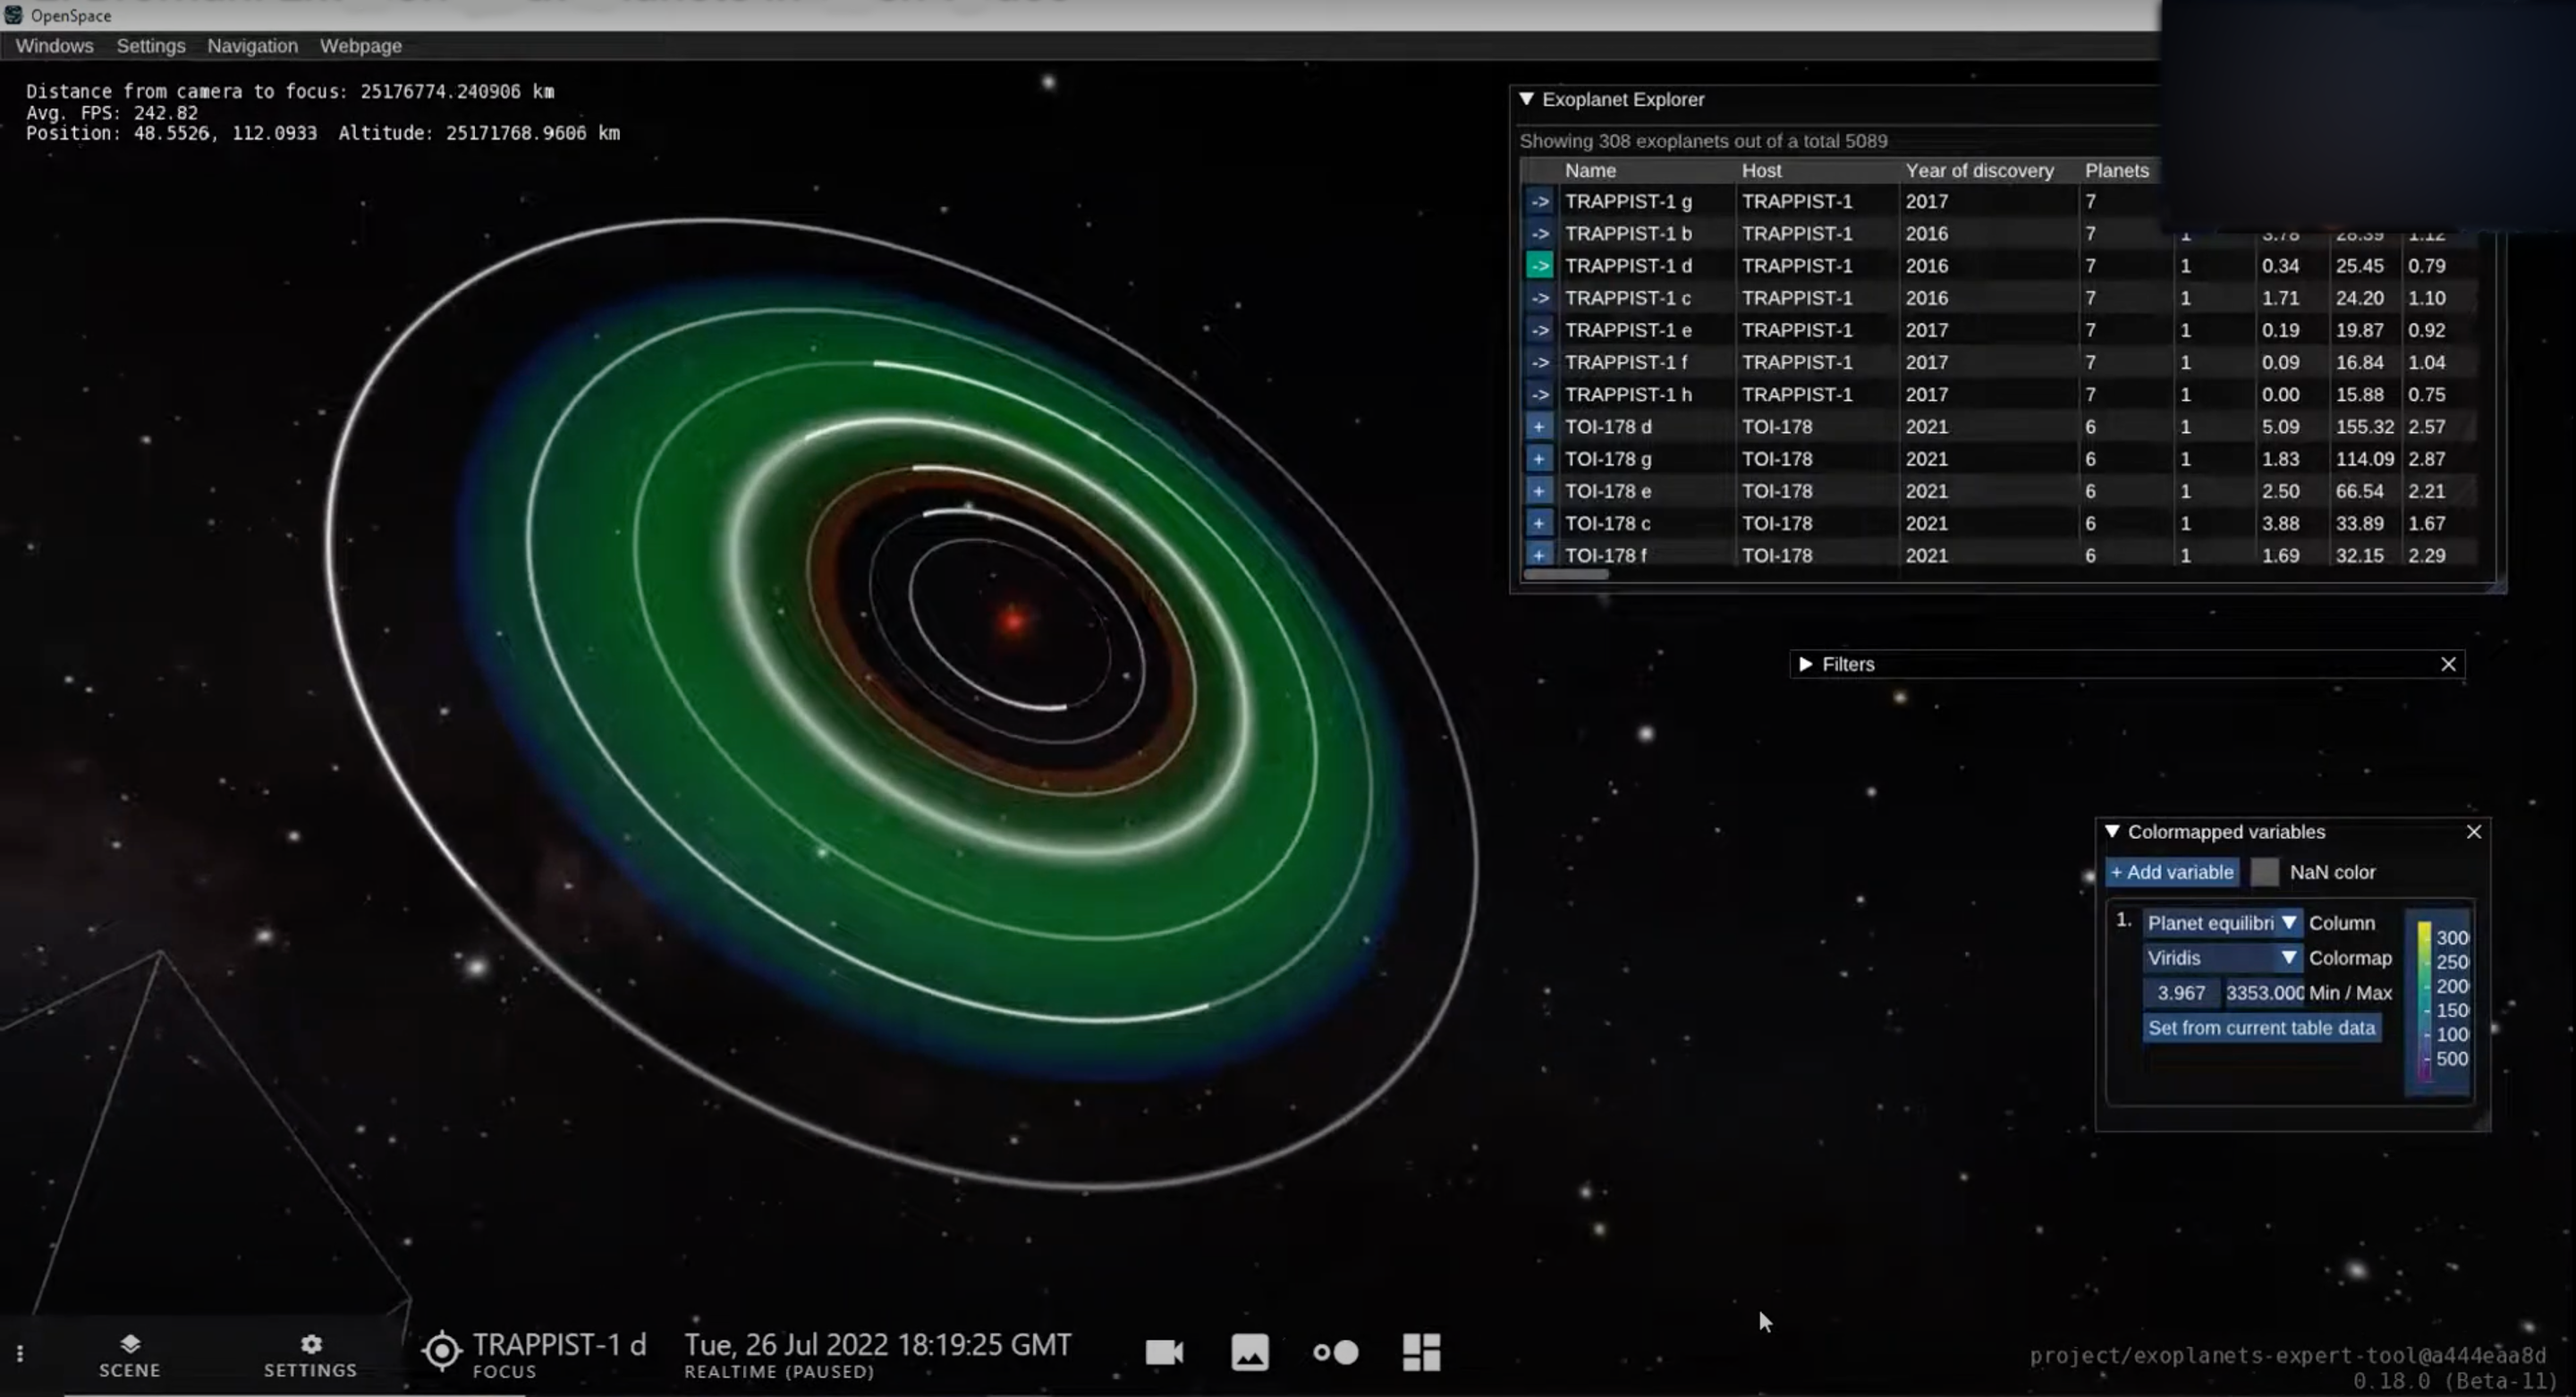The width and height of the screenshot is (2576, 1397).
Task: Click the TRAPPIST-1 d focus target icon
Action: pyautogui.click(x=441, y=1351)
